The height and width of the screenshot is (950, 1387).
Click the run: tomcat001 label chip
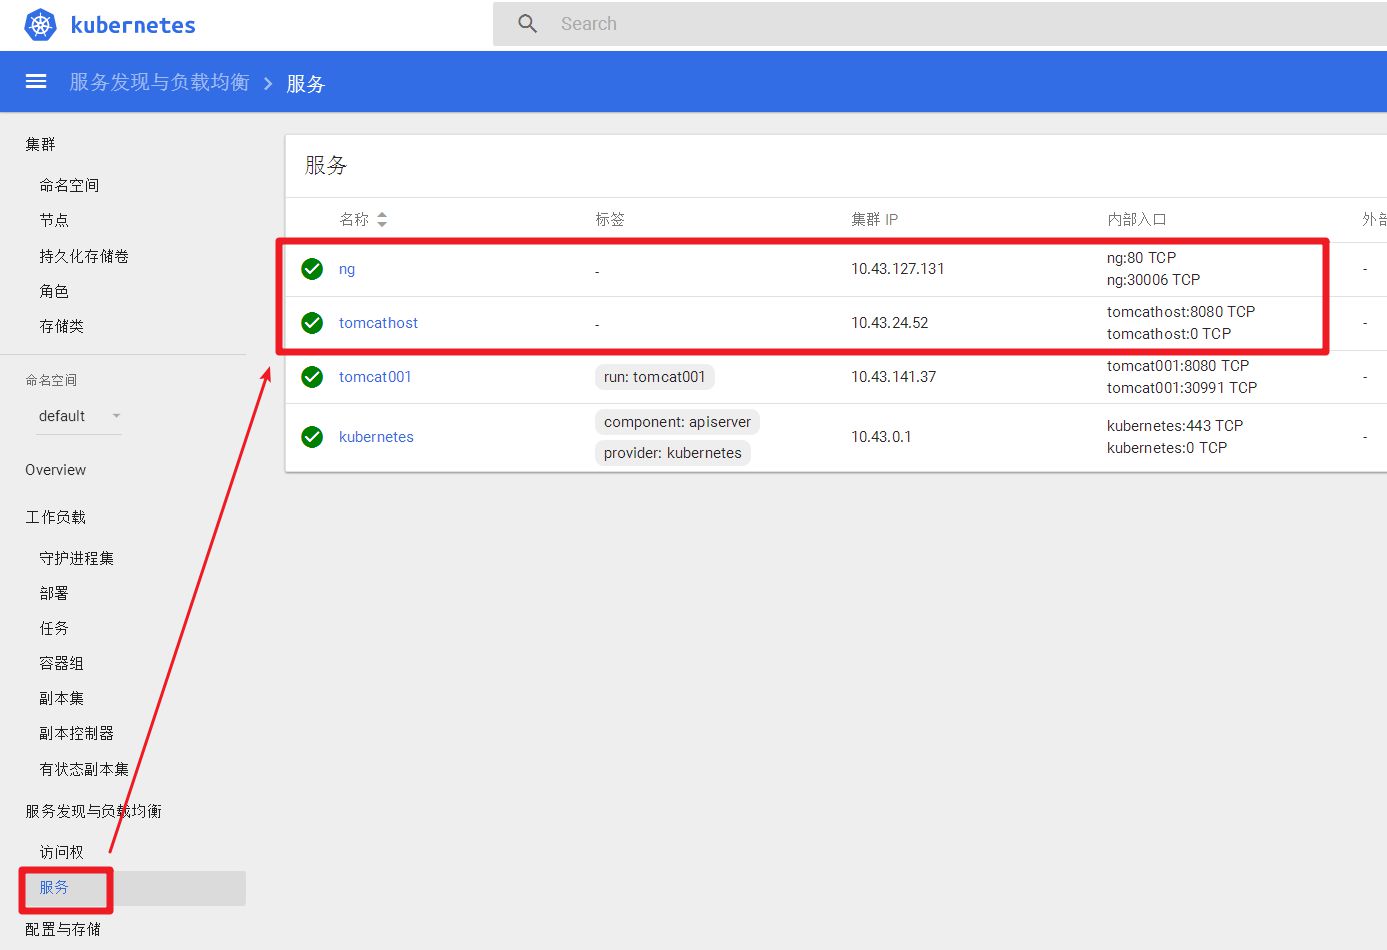pos(655,377)
